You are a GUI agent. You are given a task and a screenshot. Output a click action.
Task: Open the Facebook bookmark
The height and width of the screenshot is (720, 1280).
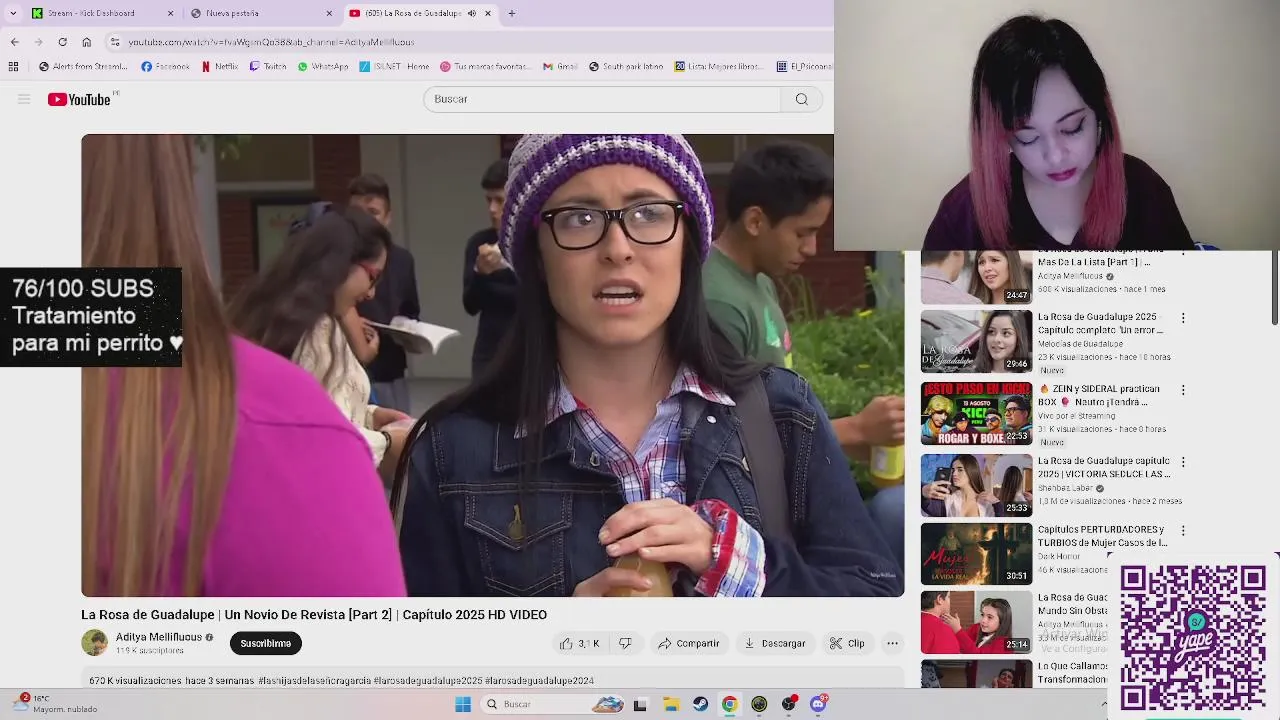click(x=165, y=67)
